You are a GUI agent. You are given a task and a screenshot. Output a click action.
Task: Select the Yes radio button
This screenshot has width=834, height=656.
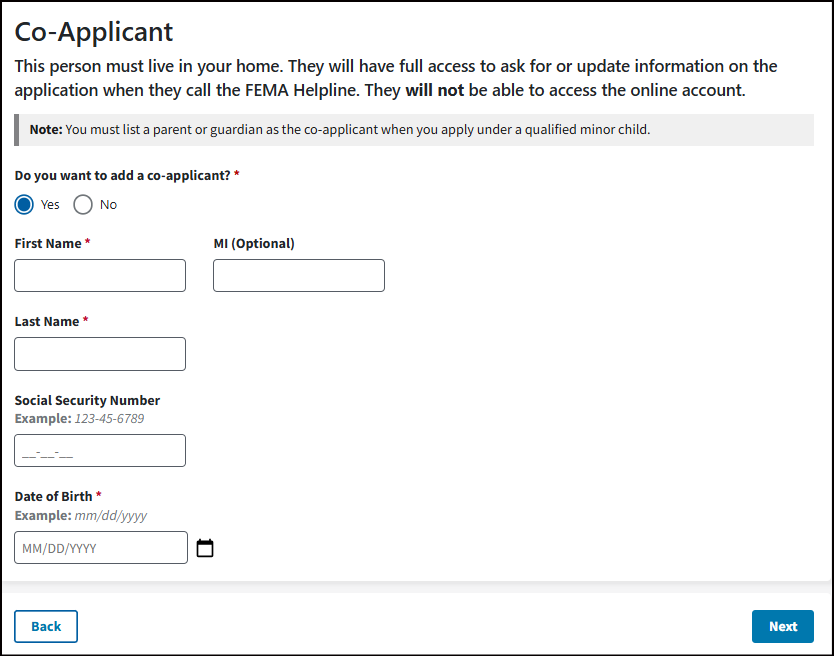click(x=24, y=204)
